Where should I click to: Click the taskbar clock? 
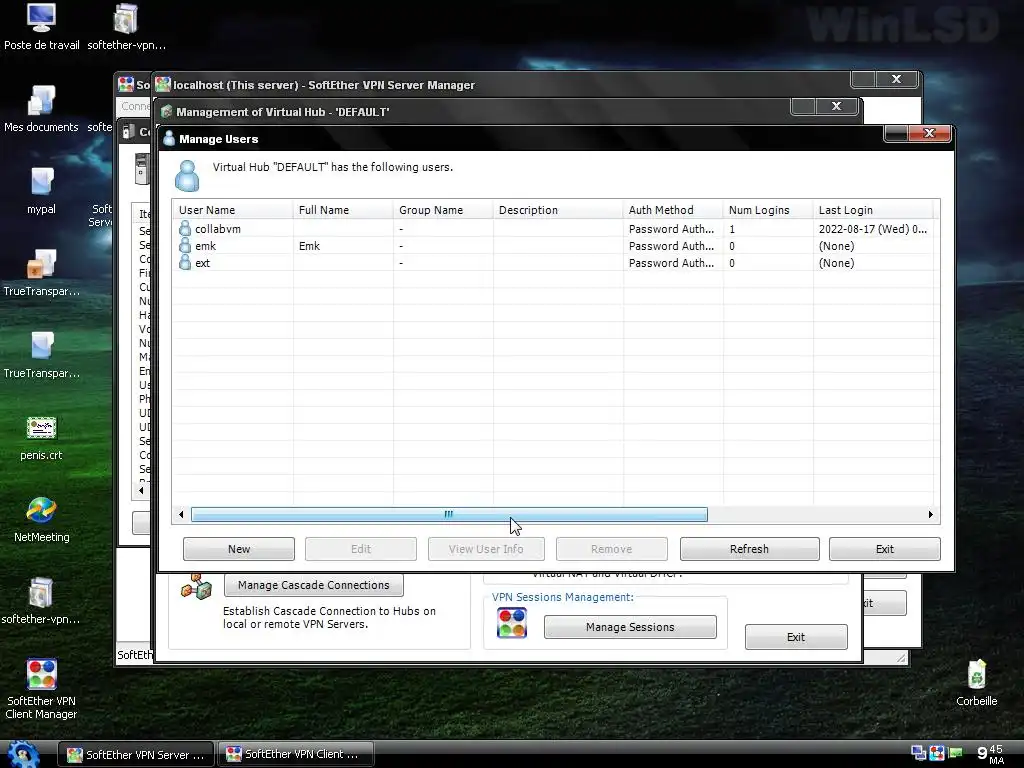[990, 754]
